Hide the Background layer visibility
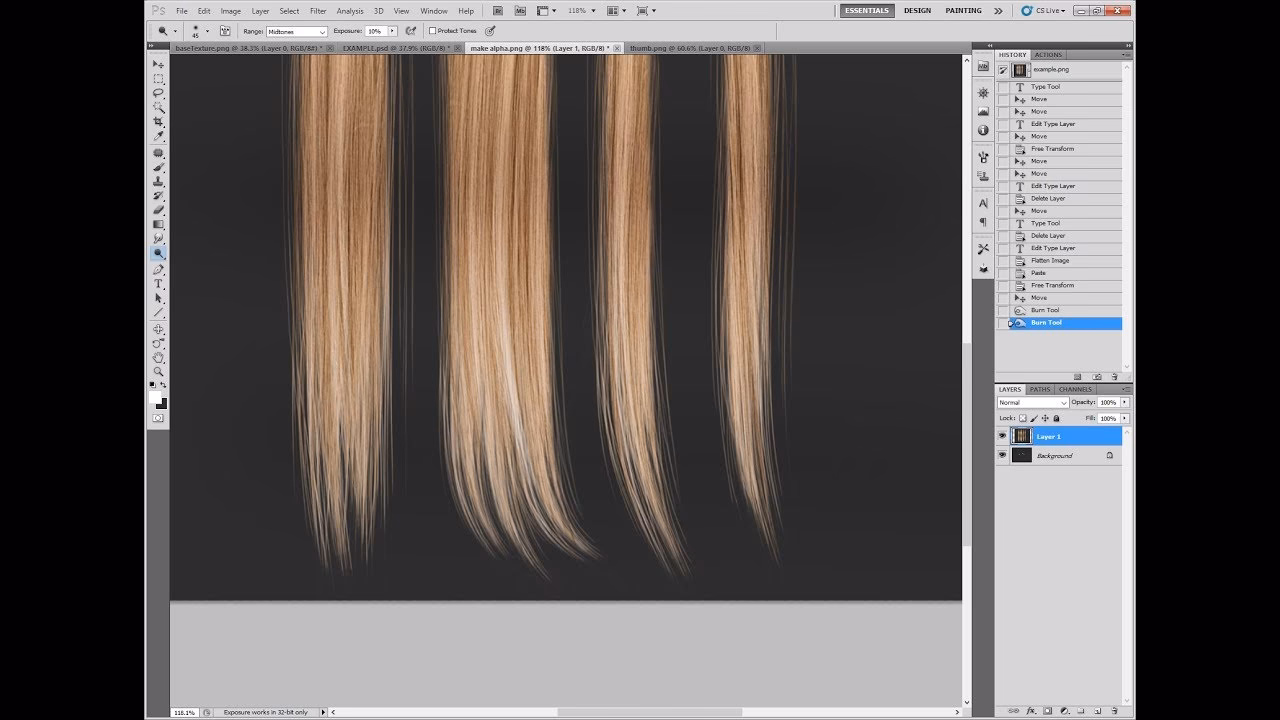 pyautogui.click(x=1002, y=454)
